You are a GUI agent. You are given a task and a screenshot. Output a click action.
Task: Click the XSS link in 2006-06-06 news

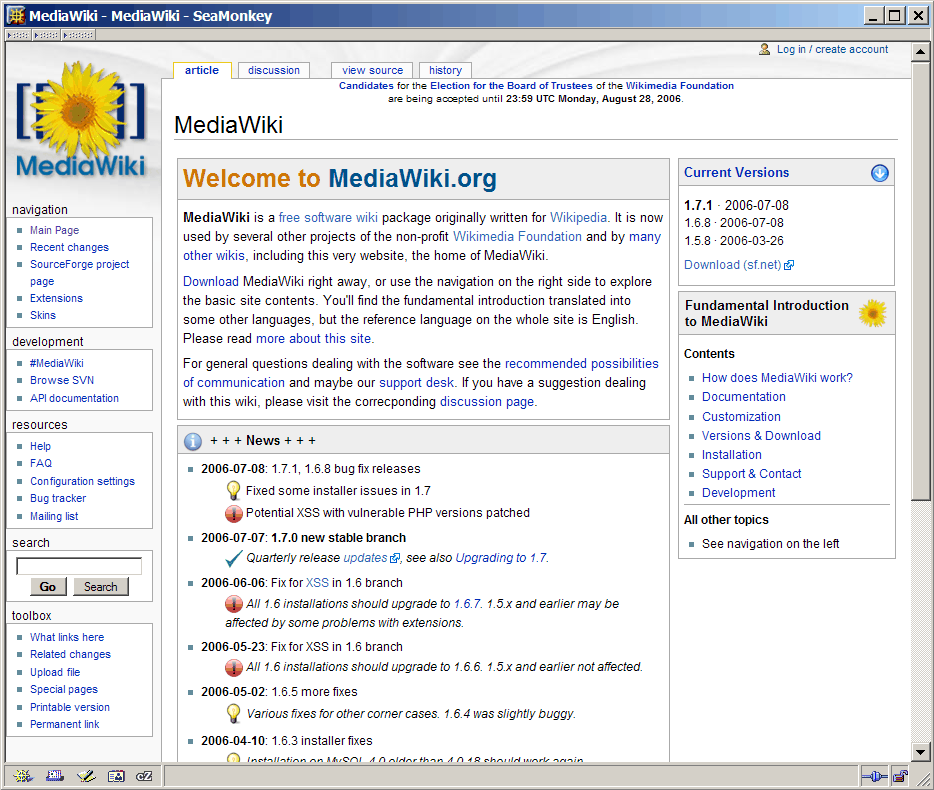coord(317,583)
